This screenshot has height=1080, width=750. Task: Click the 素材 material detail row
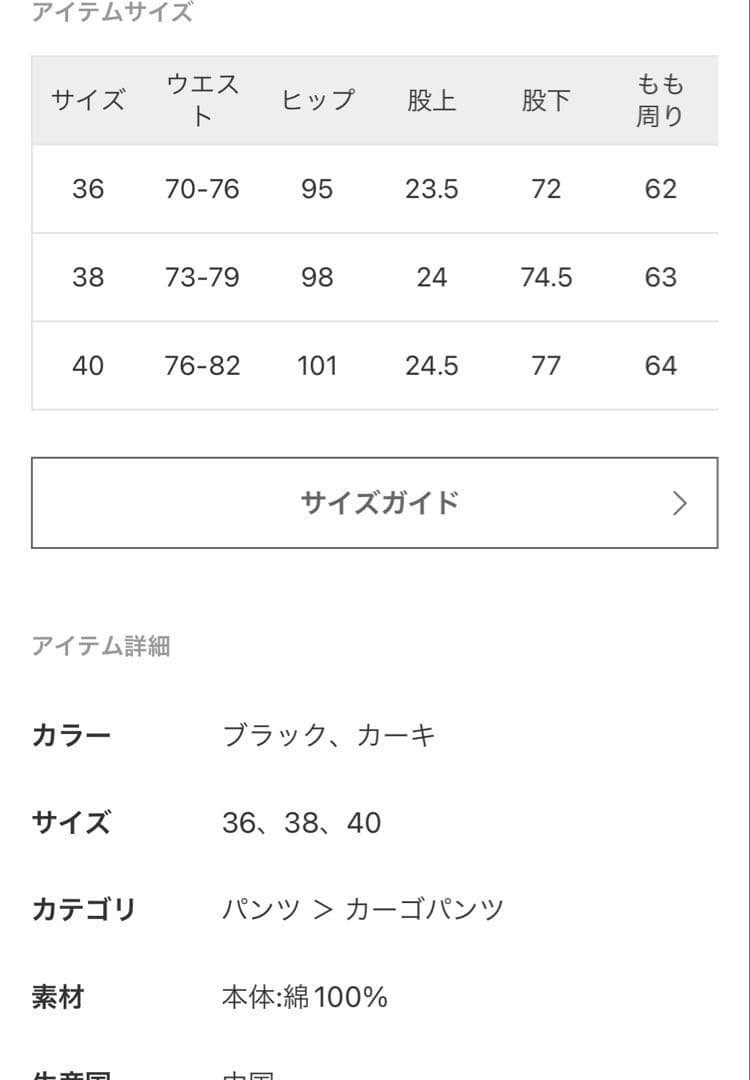tap(62, 996)
